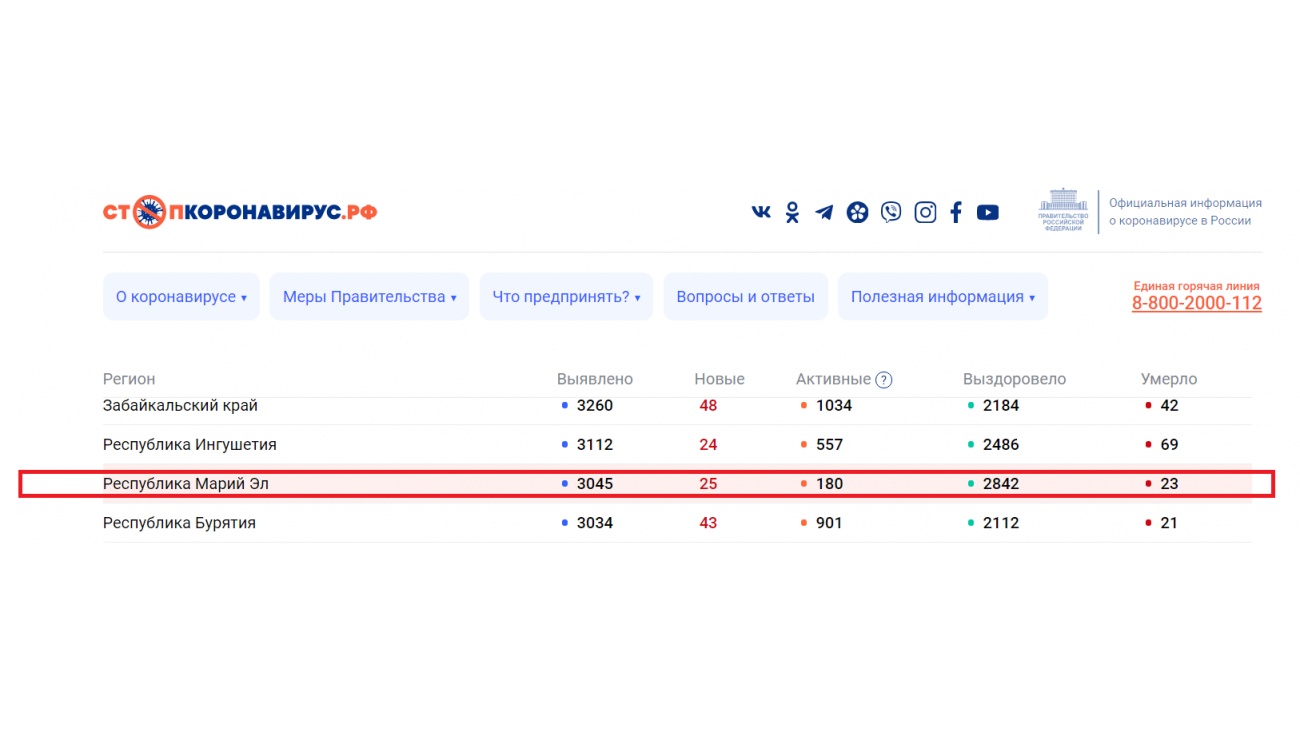Screen dimensions: 1300x733
Task: Open the Telegram channel icon
Action: tap(824, 212)
